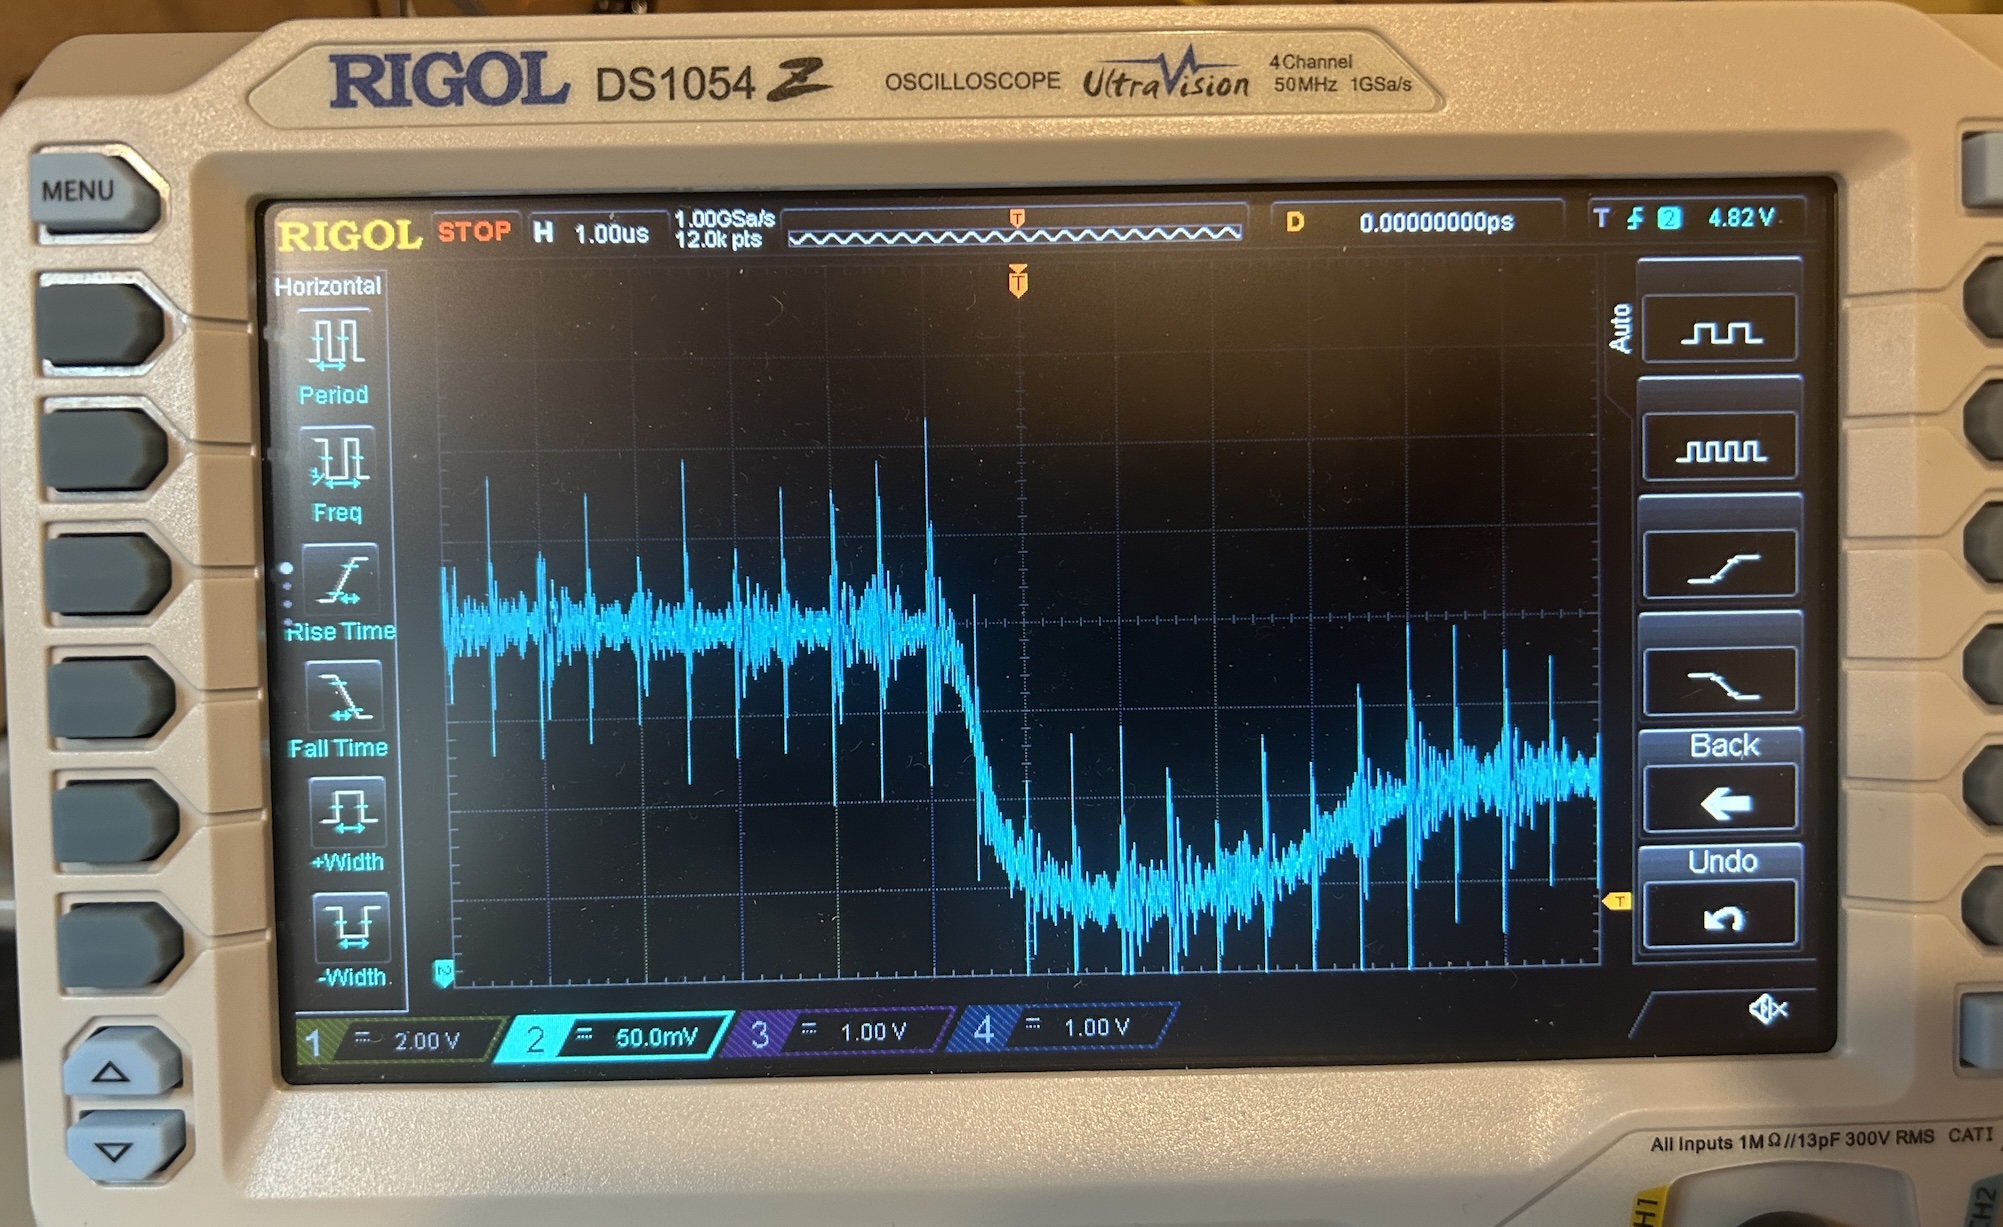This screenshot has height=1227, width=2003.
Task: Toggle channel 4 at 1.00 V
Action: 1068,1028
